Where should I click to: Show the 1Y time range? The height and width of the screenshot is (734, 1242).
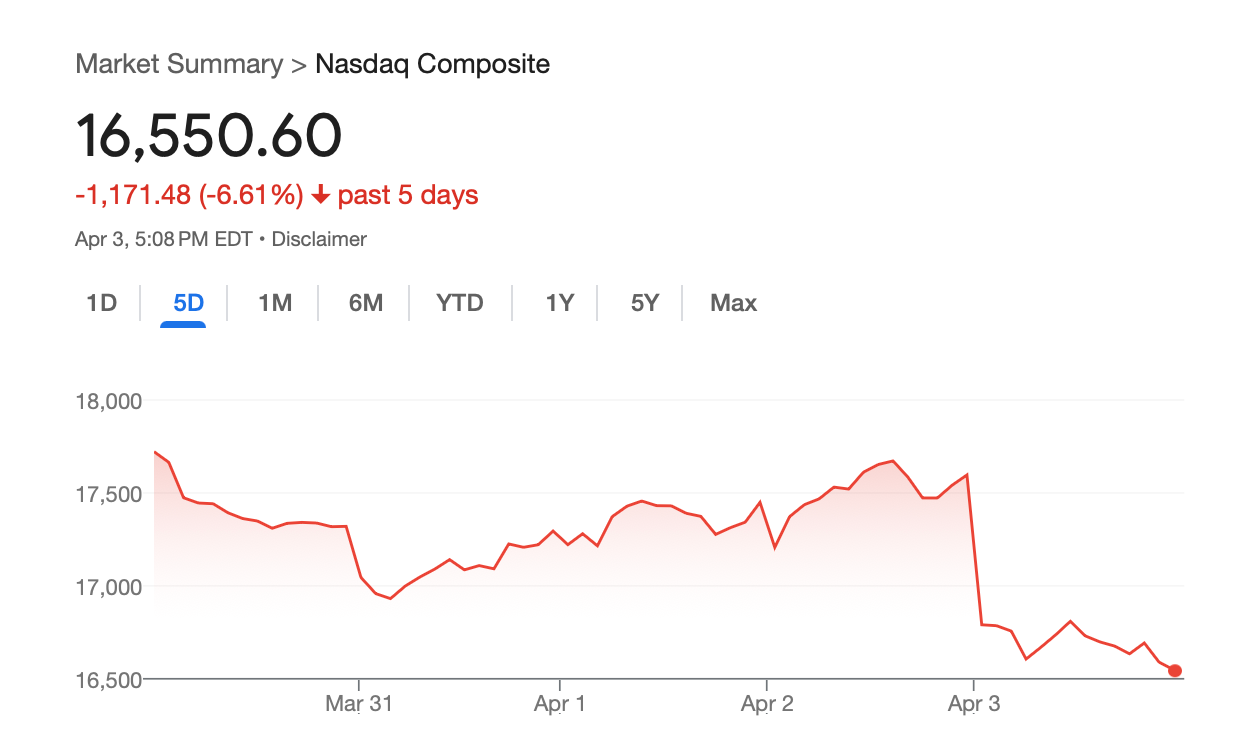coord(556,302)
